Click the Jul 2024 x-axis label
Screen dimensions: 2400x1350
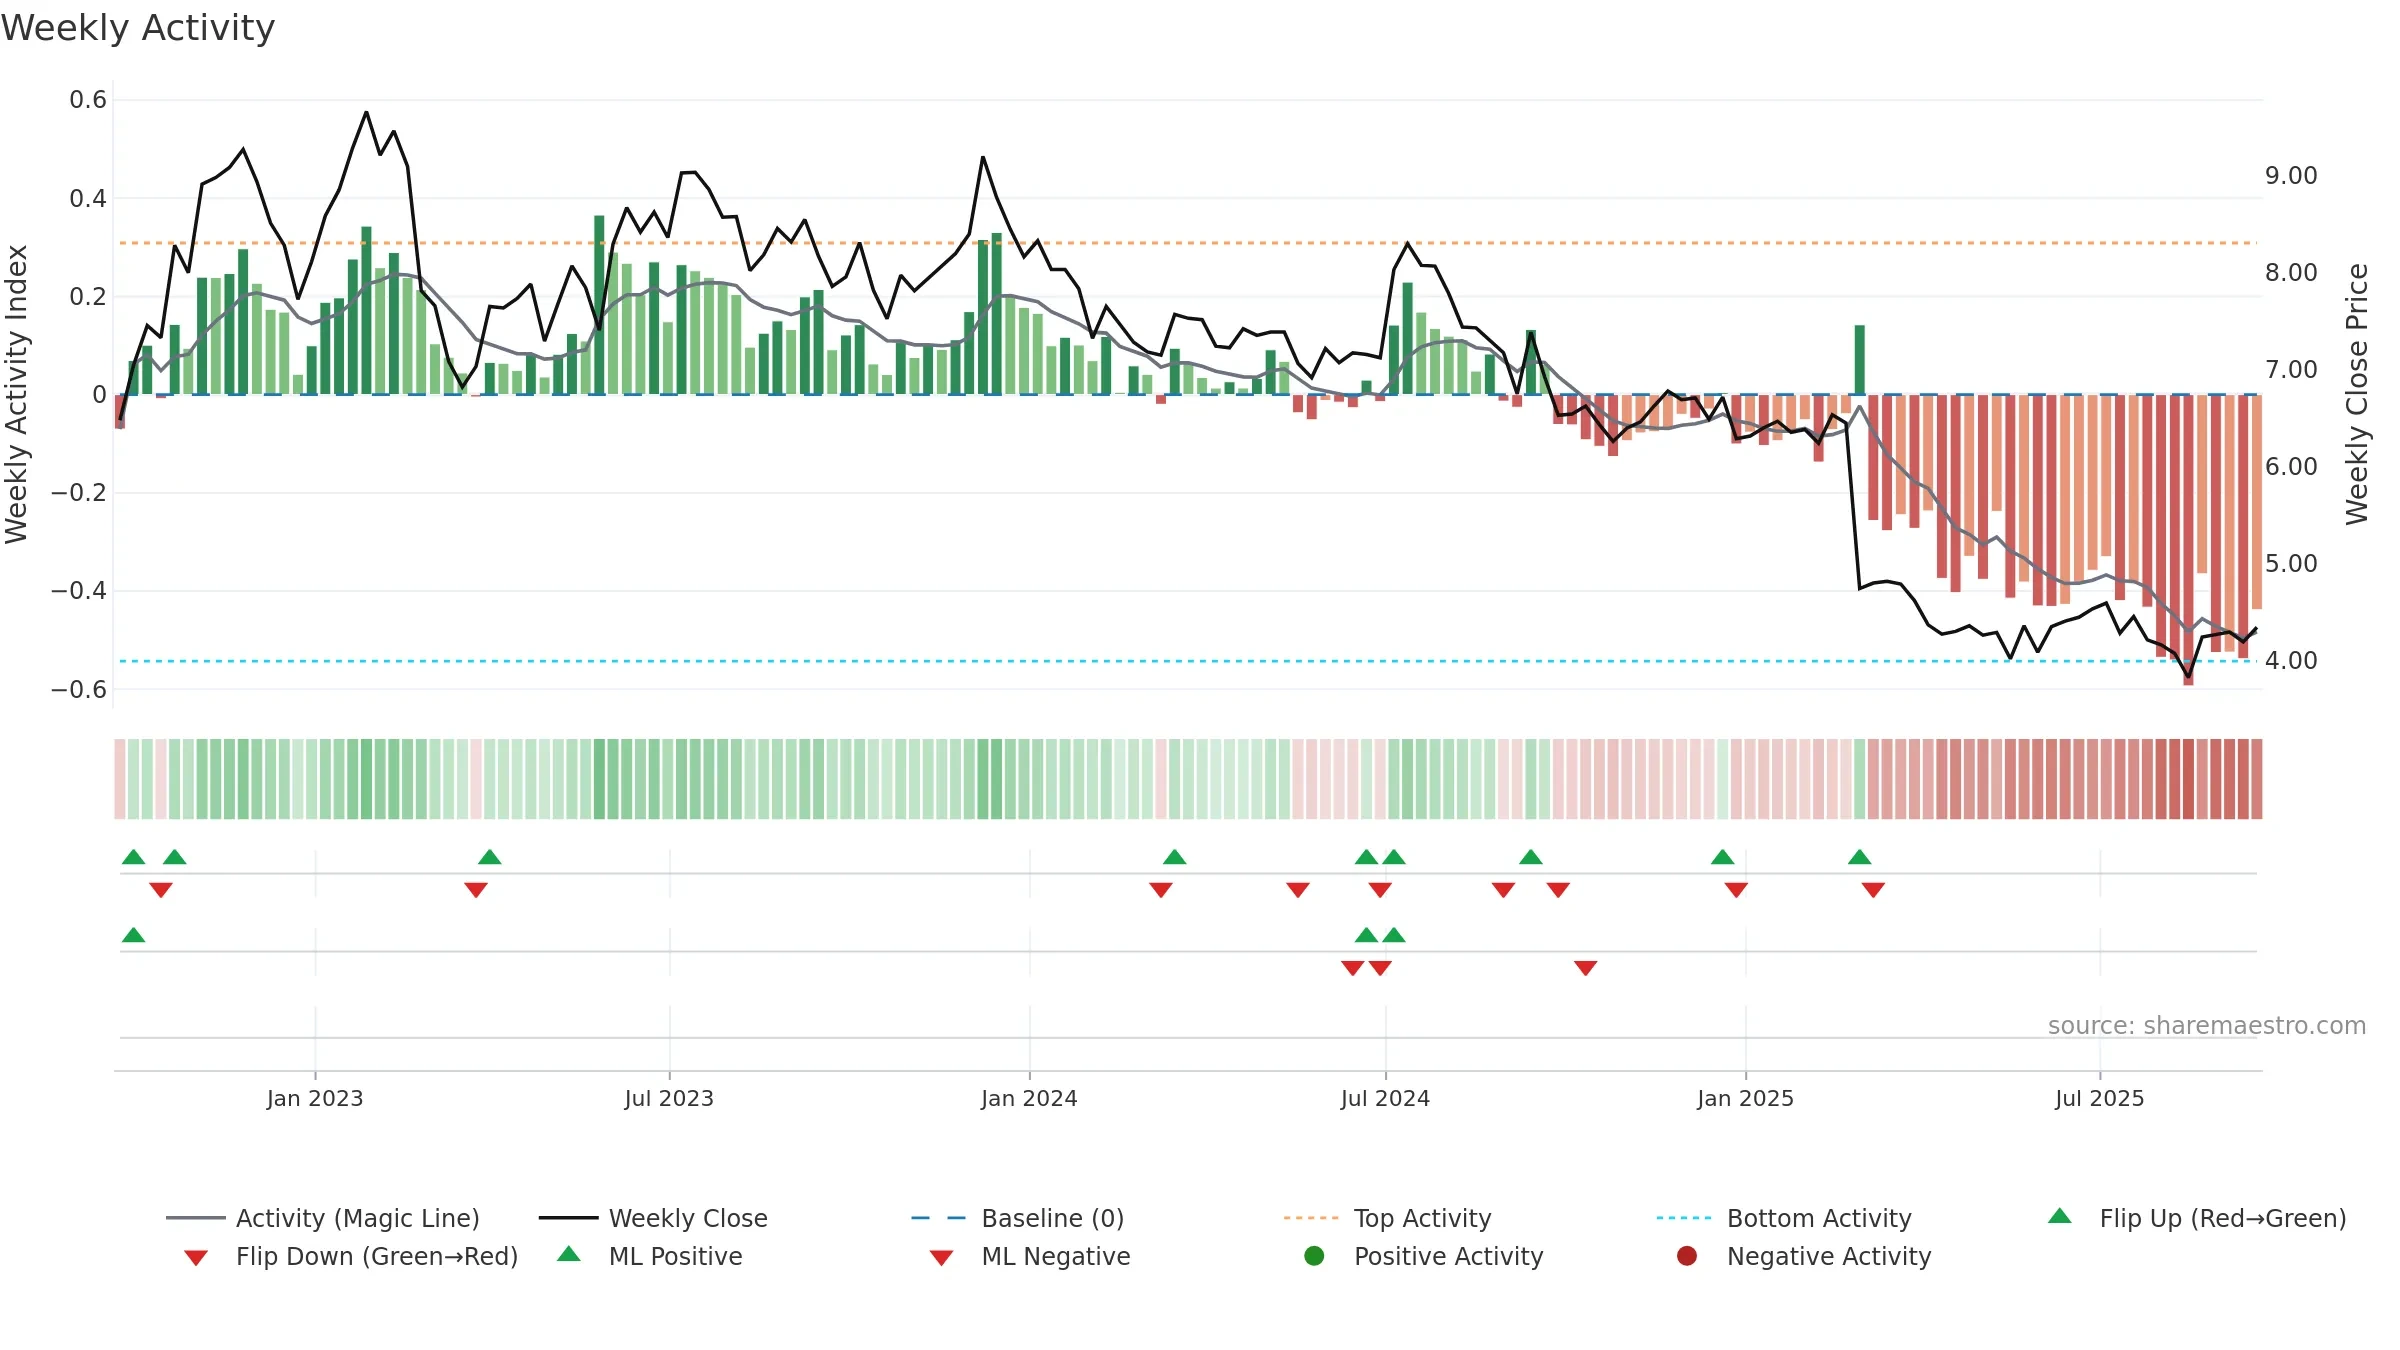(x=1385, y=1098)
